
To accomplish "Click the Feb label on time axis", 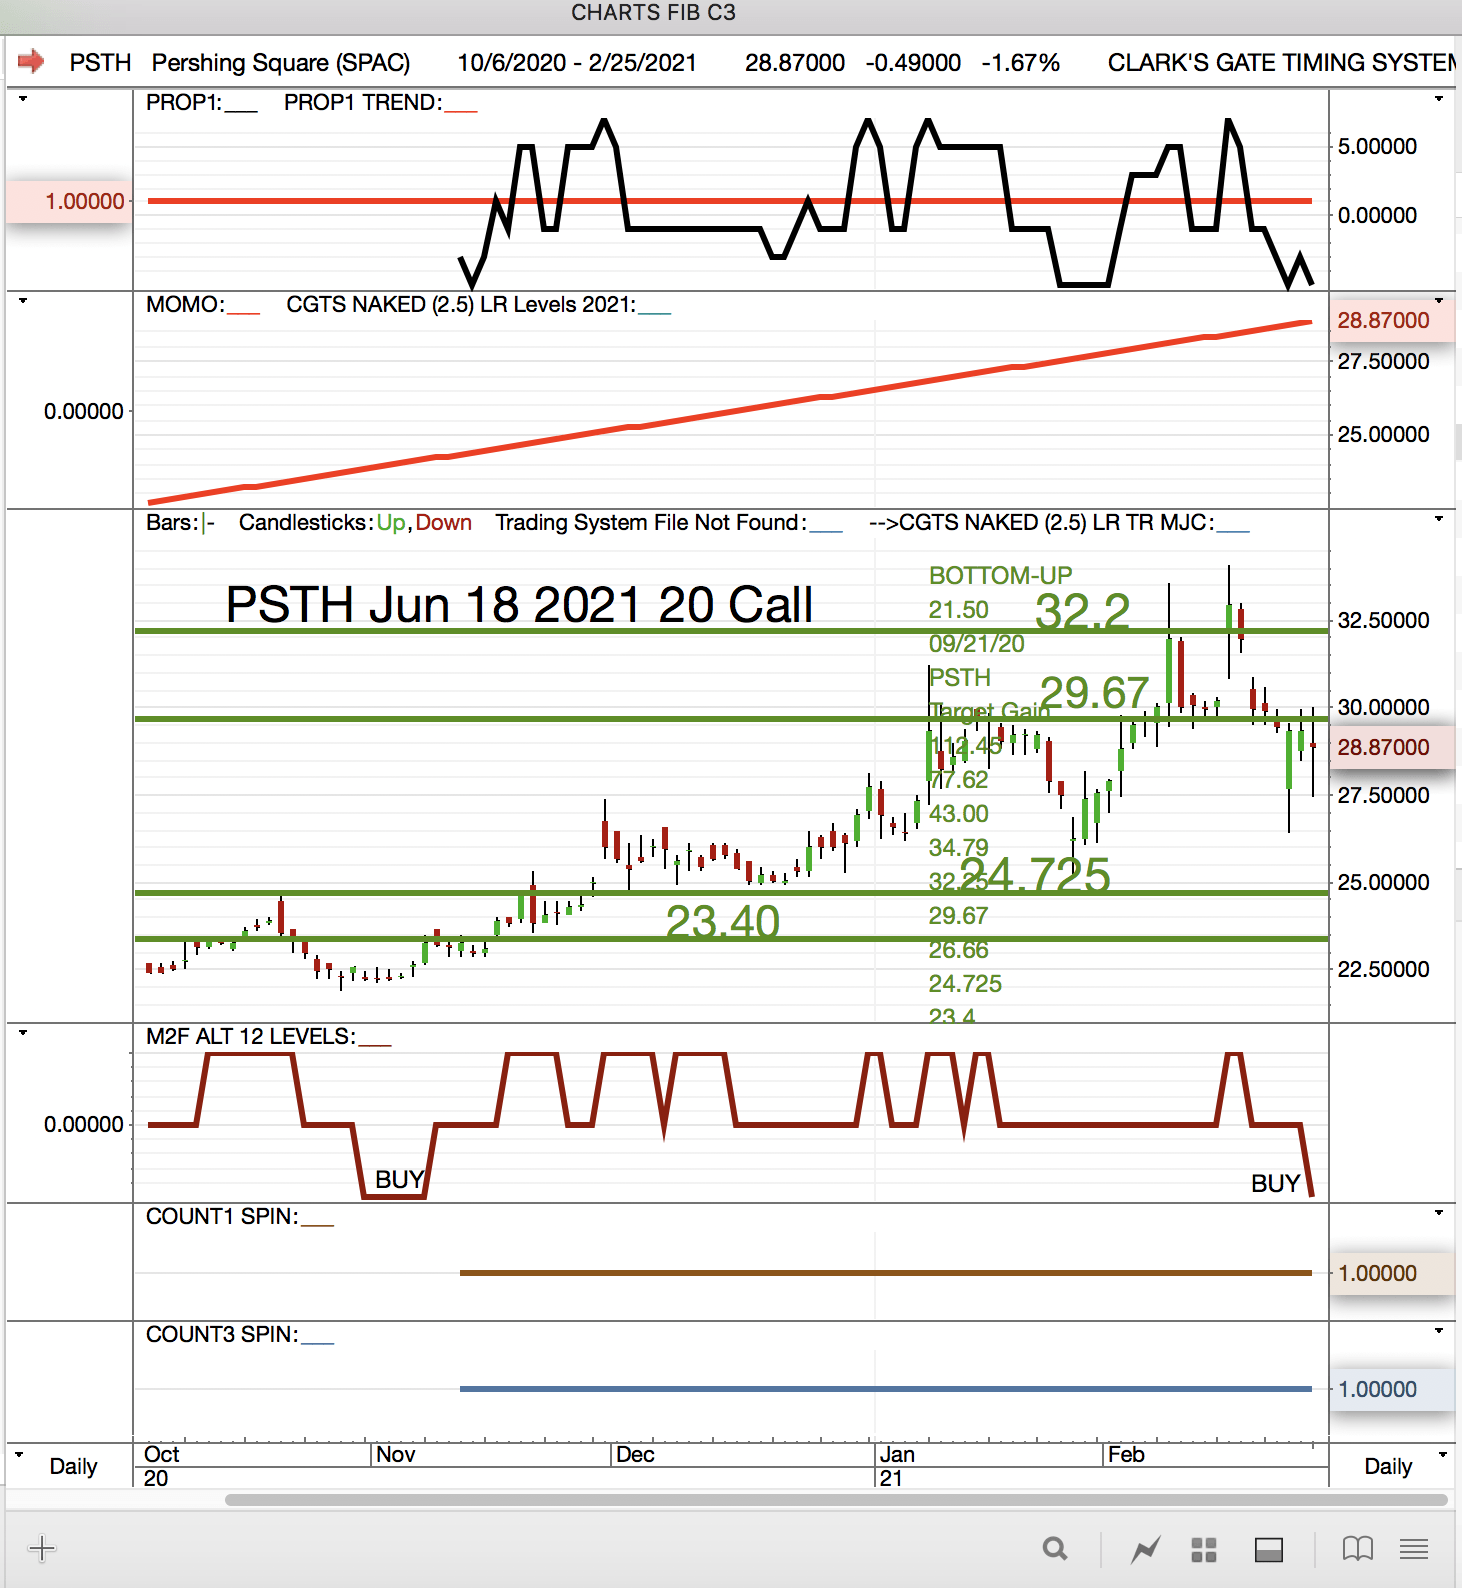I will (x=1126, y=1454).
